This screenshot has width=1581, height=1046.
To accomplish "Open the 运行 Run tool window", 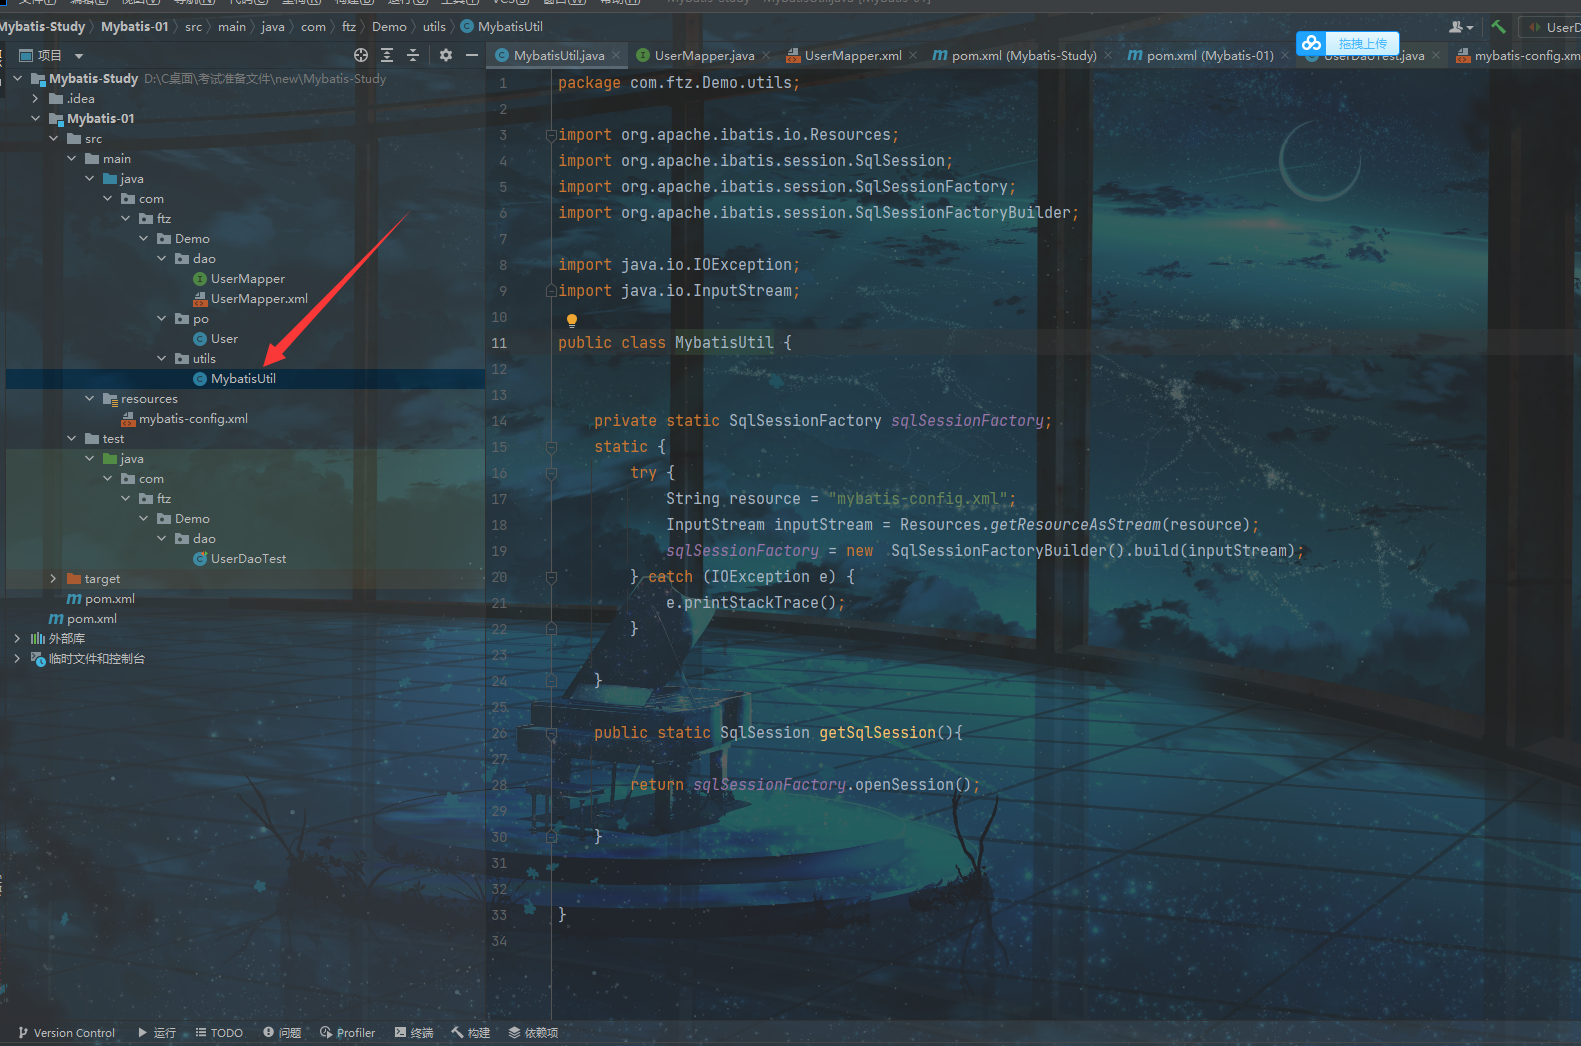I will click(157, 1033).
